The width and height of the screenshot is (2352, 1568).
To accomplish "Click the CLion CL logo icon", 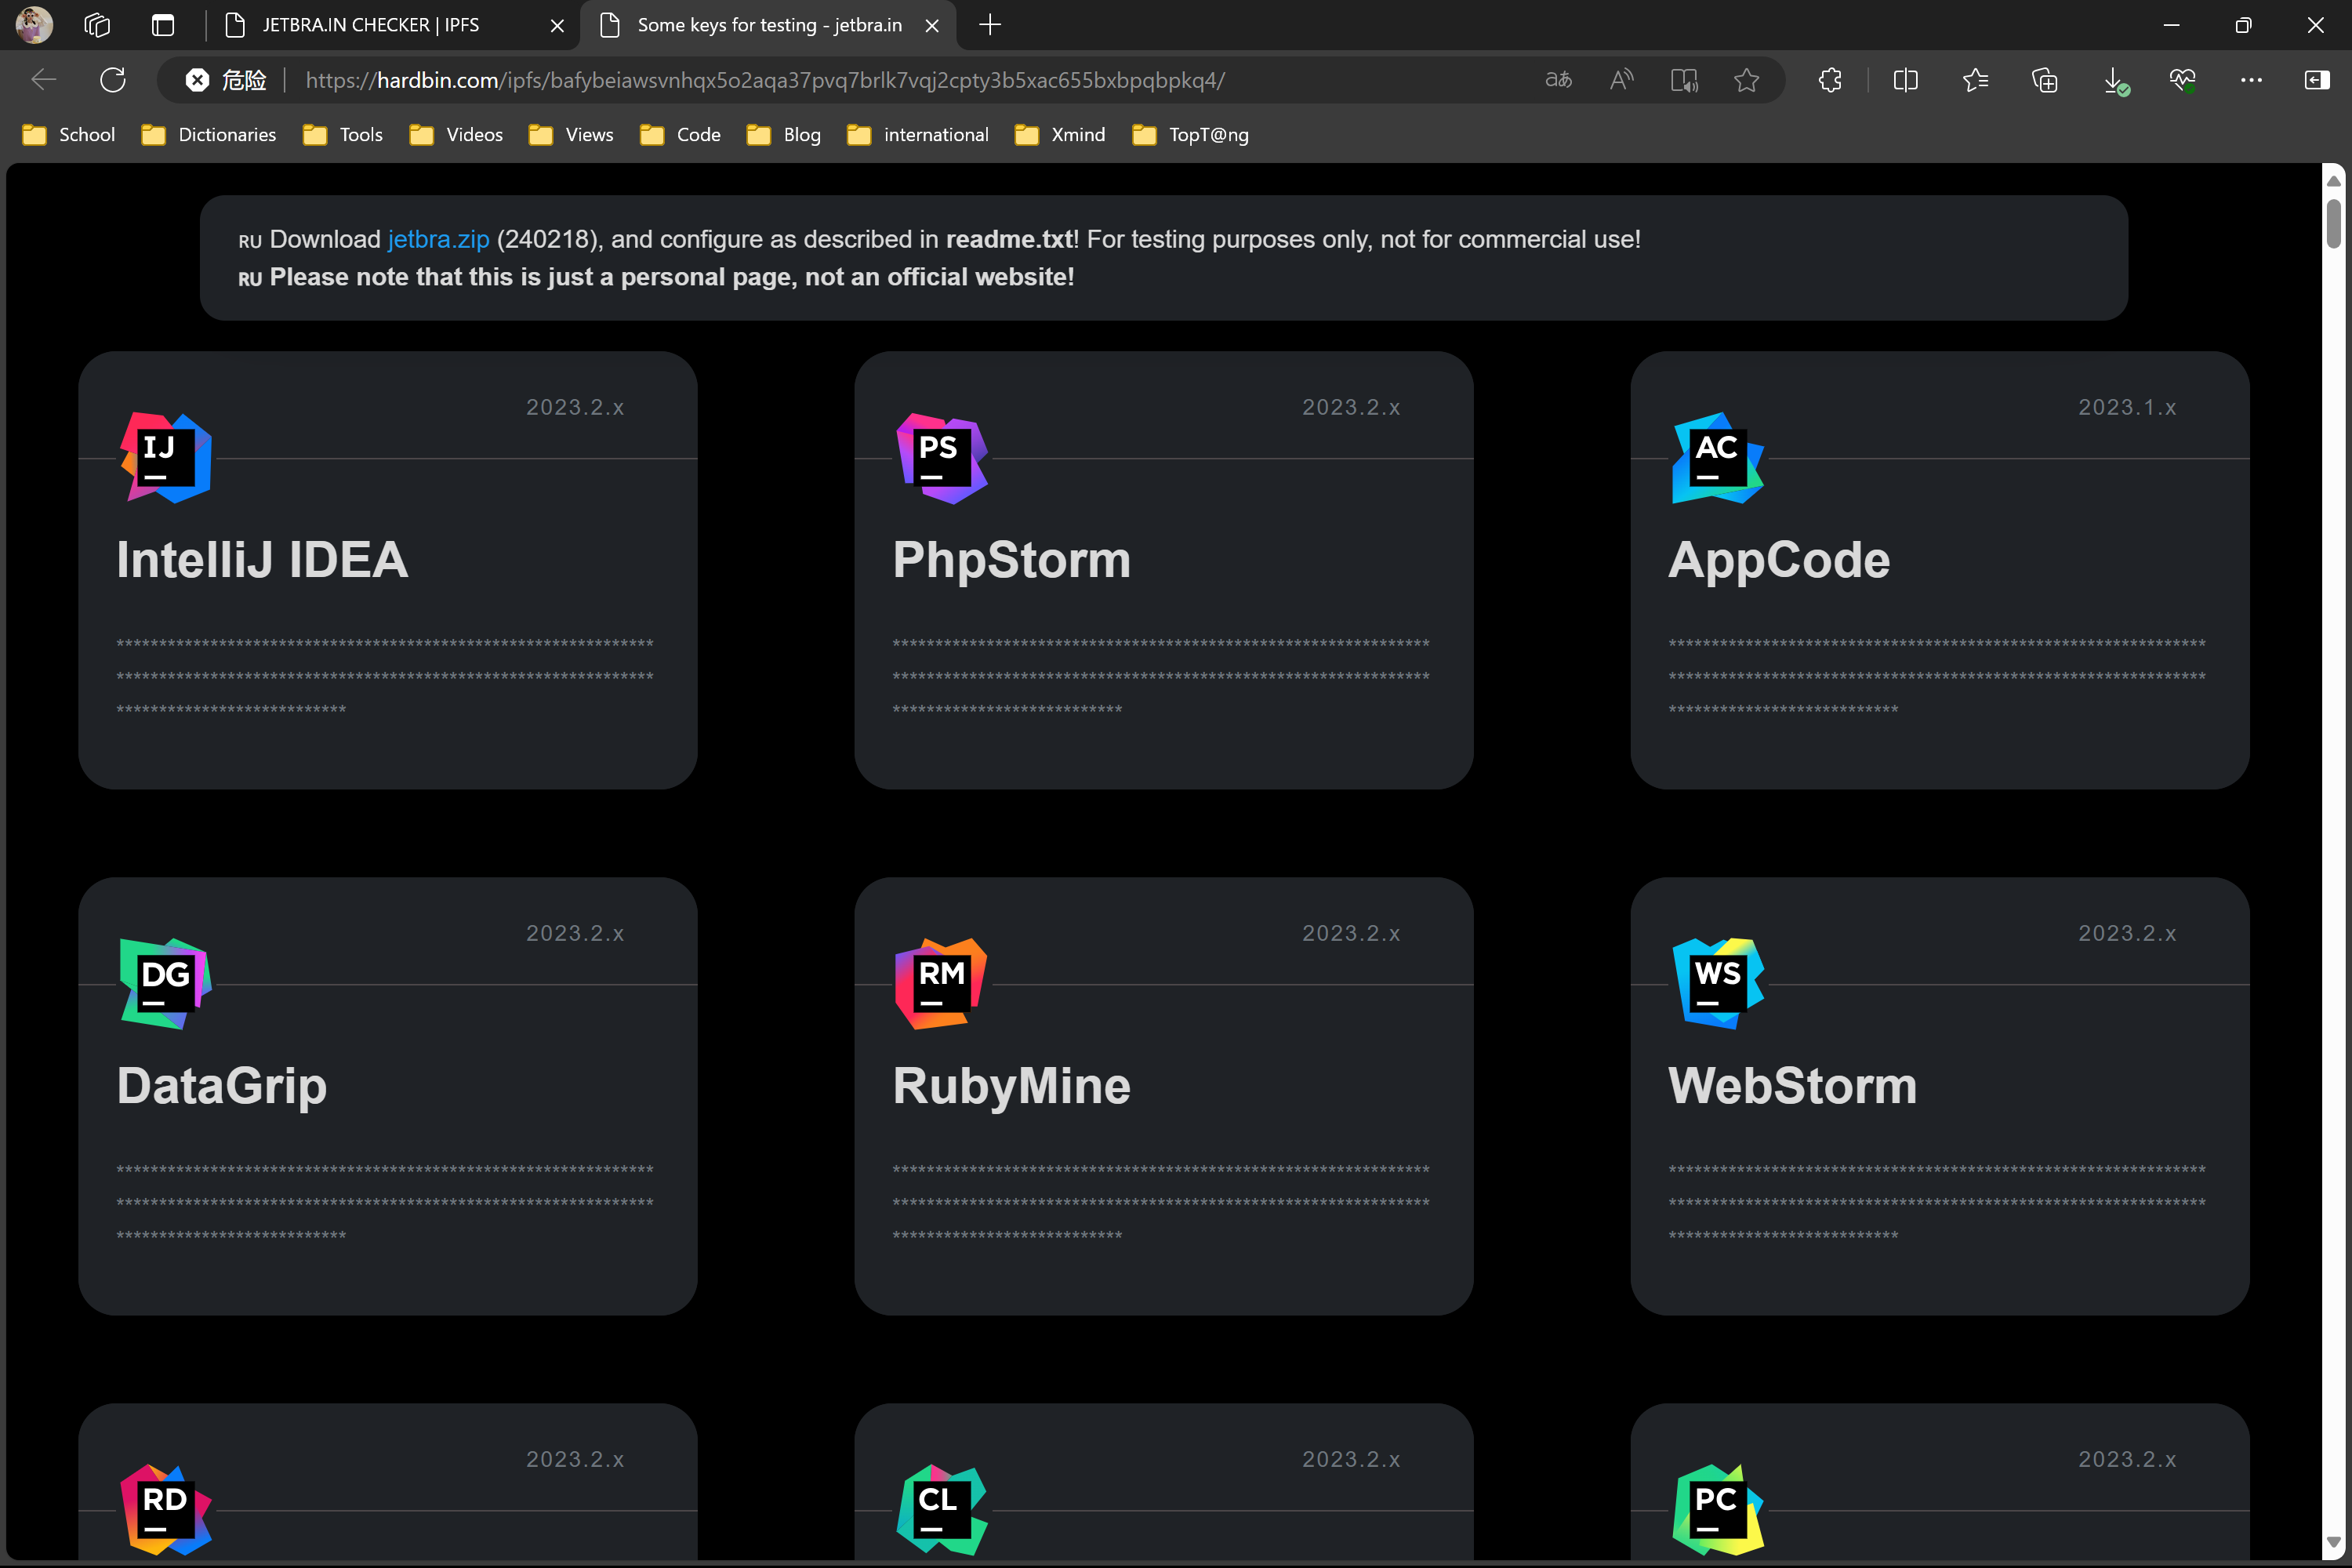I will [941, 1510].
